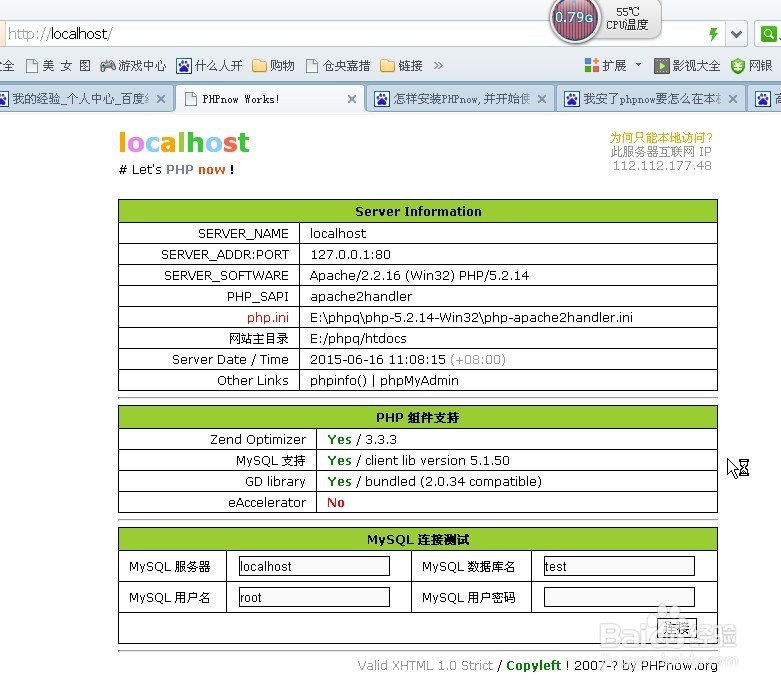
Task: Open the 链接 bookmarks folder
Action: click(x=401, y=66)
